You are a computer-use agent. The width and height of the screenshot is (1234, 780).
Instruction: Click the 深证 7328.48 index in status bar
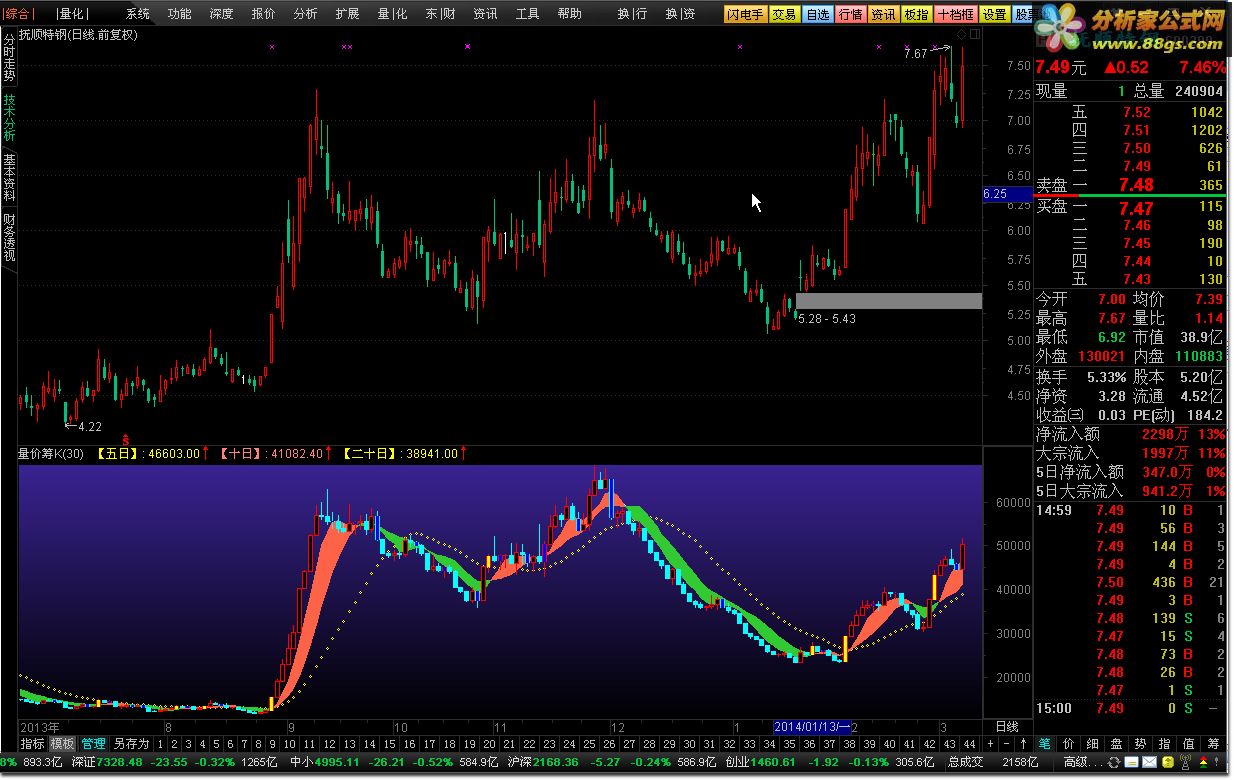pyautogui.click(x=106, y=762)
